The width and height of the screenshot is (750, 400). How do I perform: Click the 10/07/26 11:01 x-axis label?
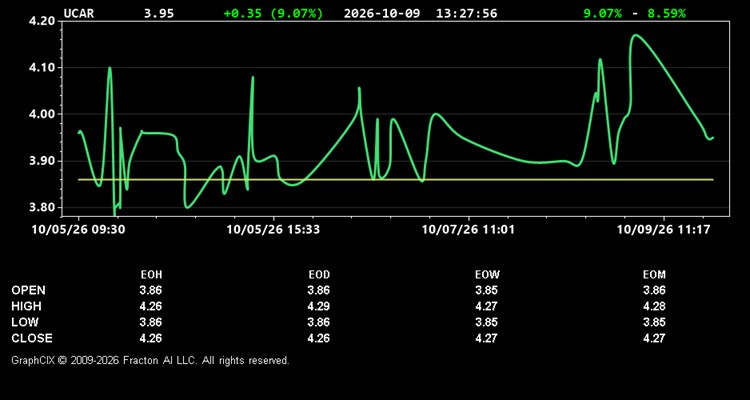[x=468, y=229]
